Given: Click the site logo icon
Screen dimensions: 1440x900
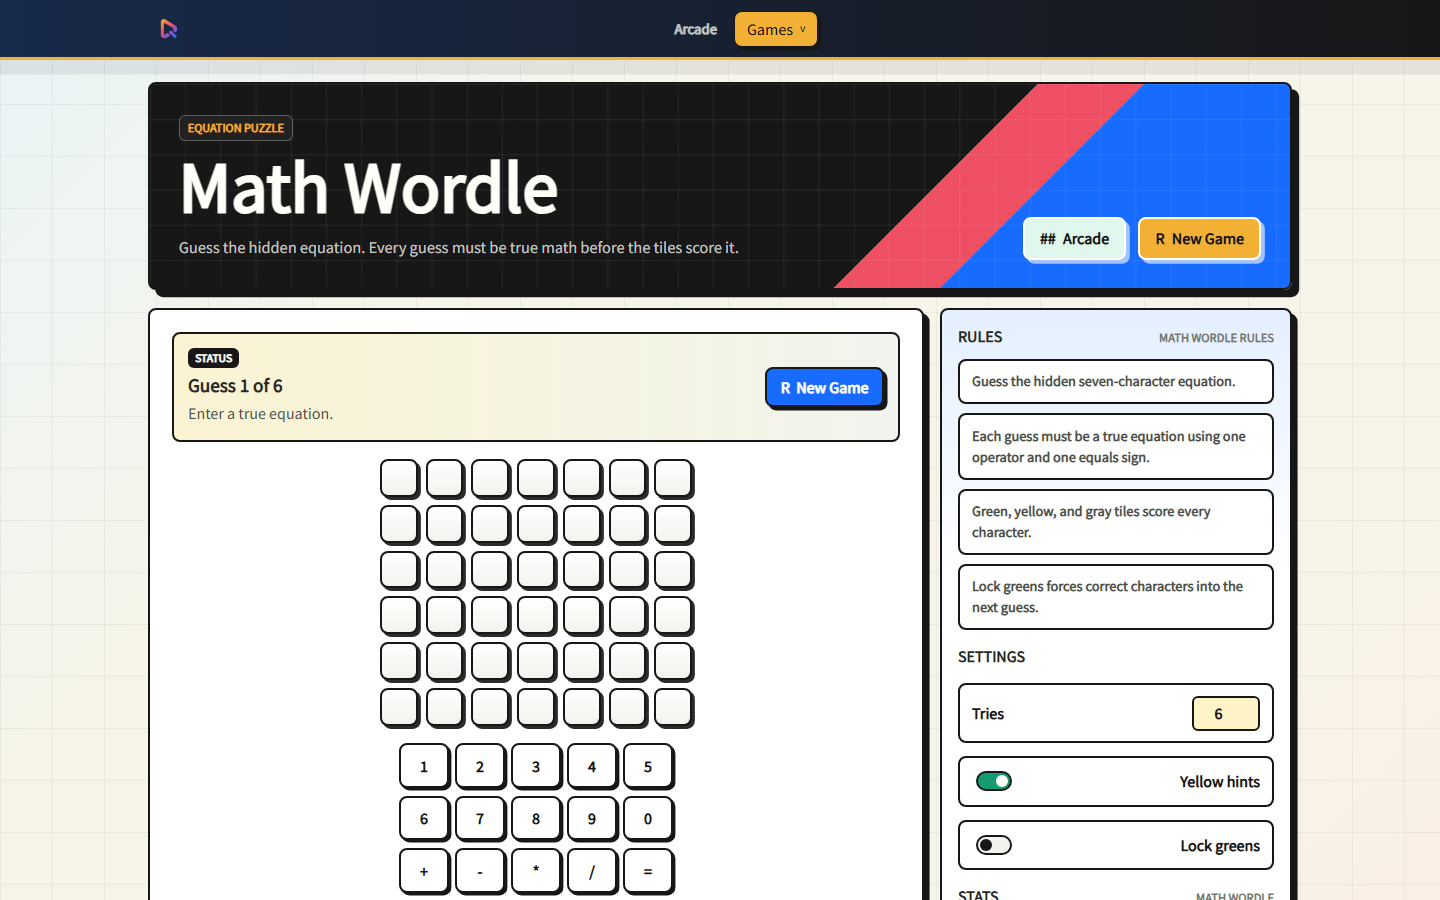Looking at the screenshot, I should (169, 29).
